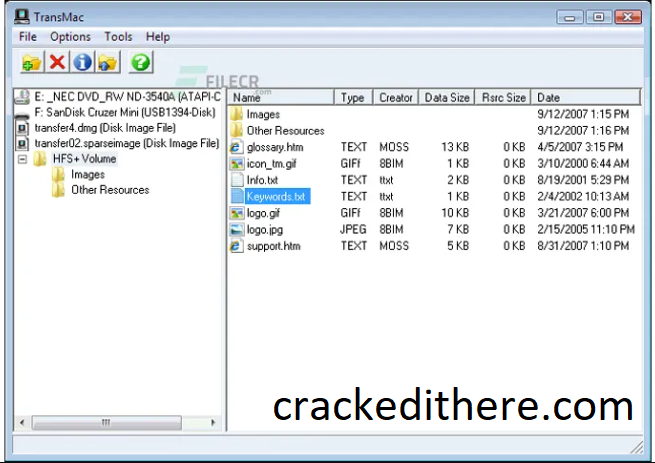Click the TransMac title bar app icon
Image resolution: width=655 pixels, height=463 pixels.
[22, 16]
